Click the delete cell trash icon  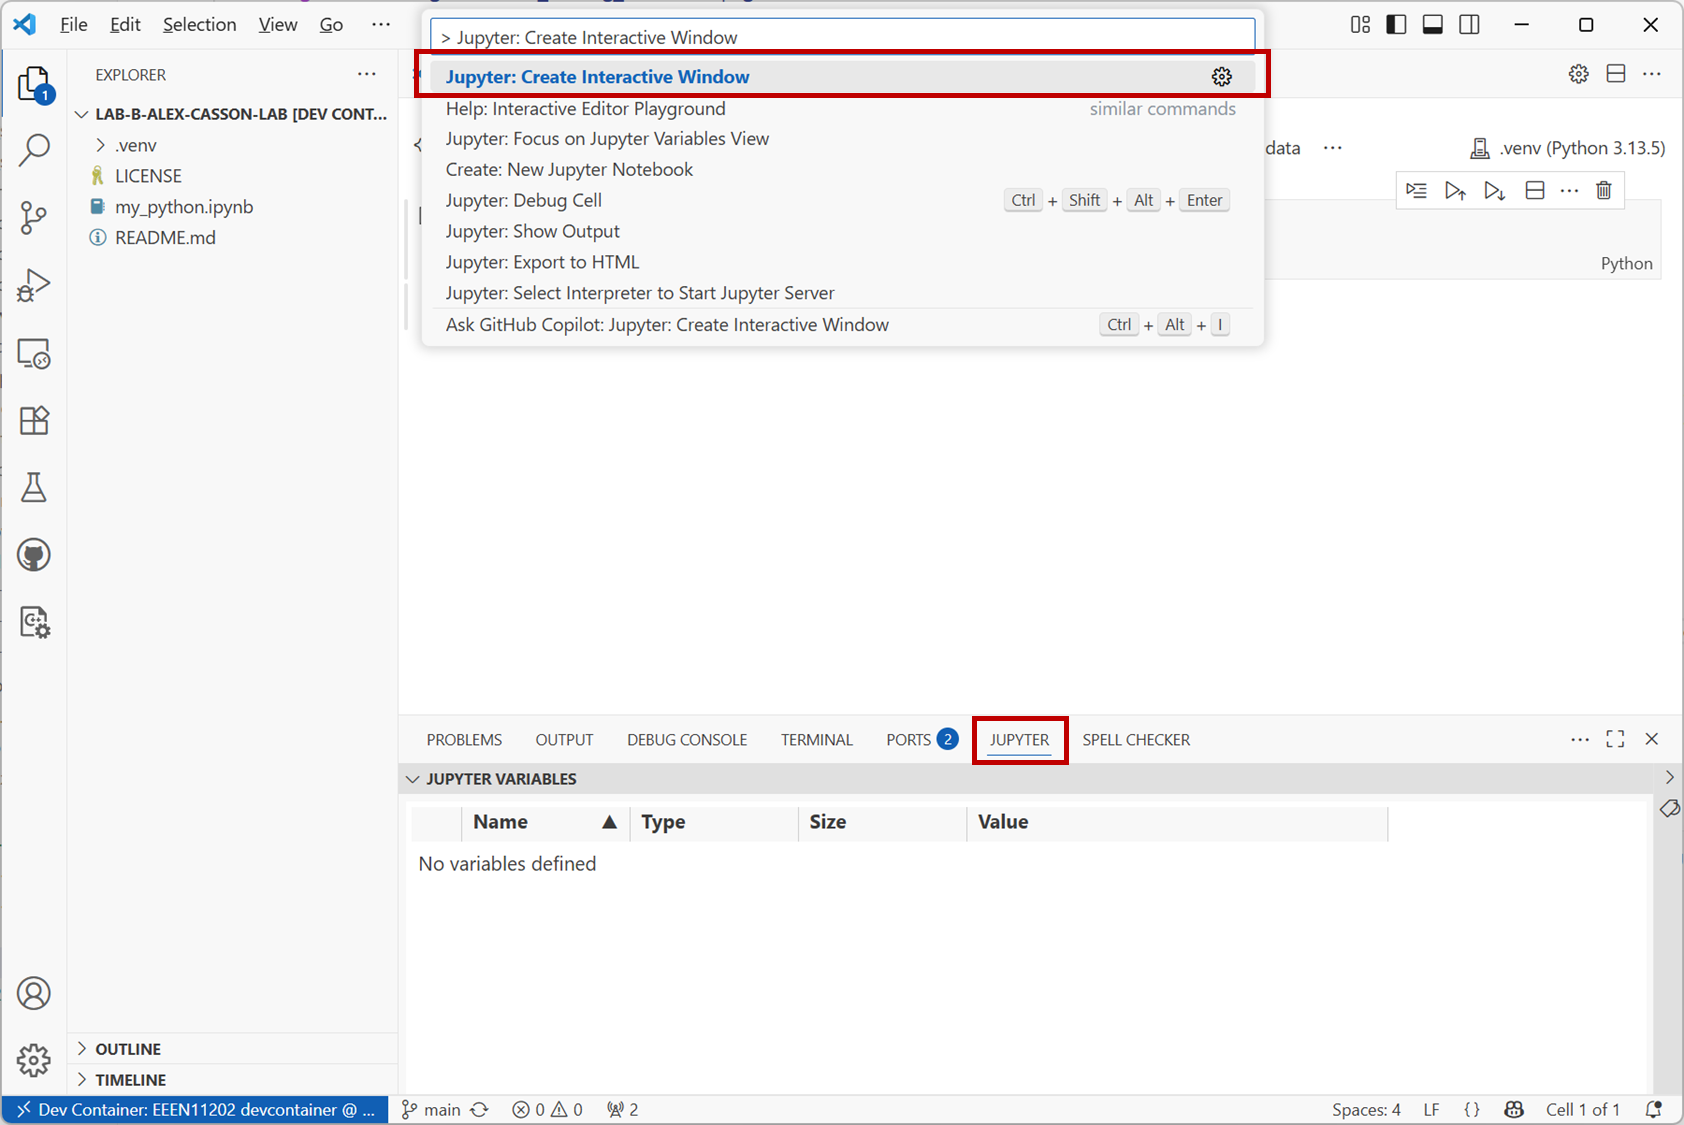point(1604,190)
